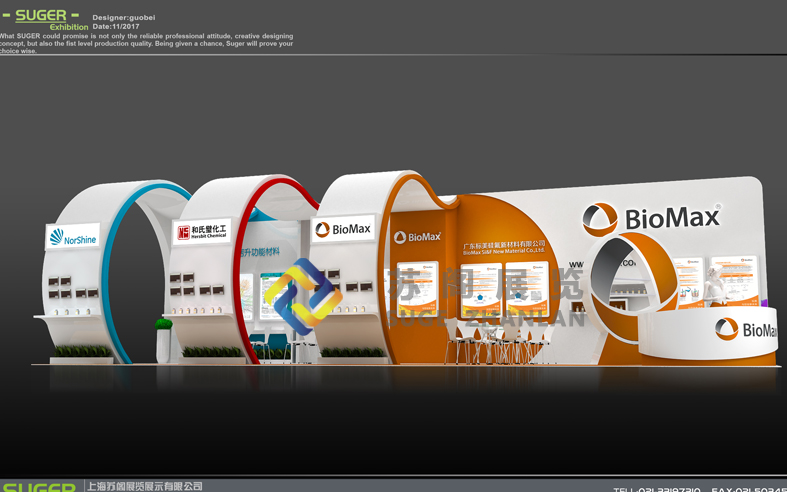Click the FAX number in footer

click(x=748, y=489)
